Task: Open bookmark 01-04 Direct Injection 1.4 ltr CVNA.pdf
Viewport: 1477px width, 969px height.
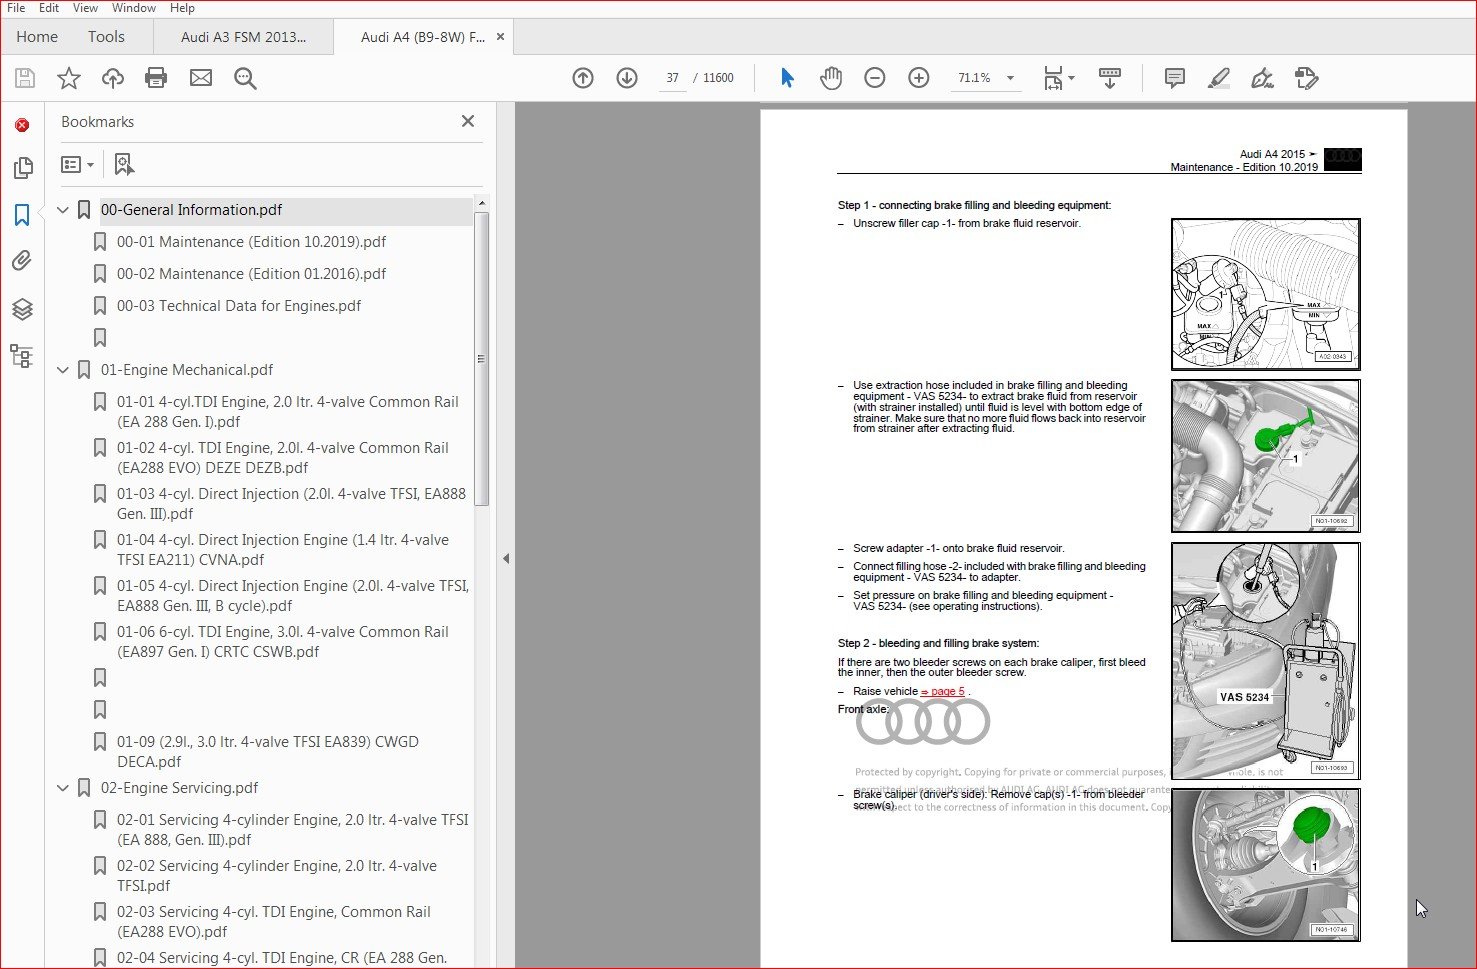Action: coord(283,550)
